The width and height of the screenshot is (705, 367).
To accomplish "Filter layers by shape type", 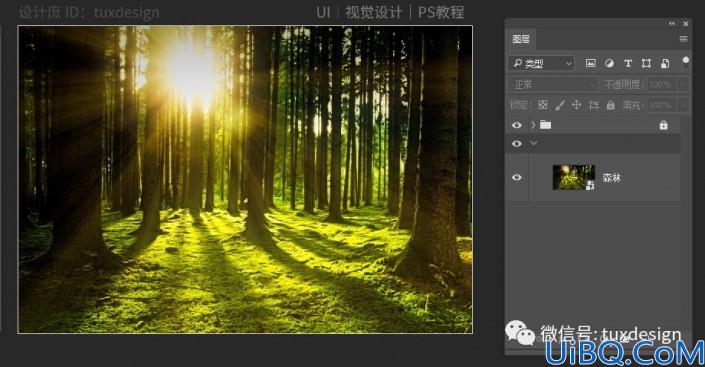I will coord(646,63).
